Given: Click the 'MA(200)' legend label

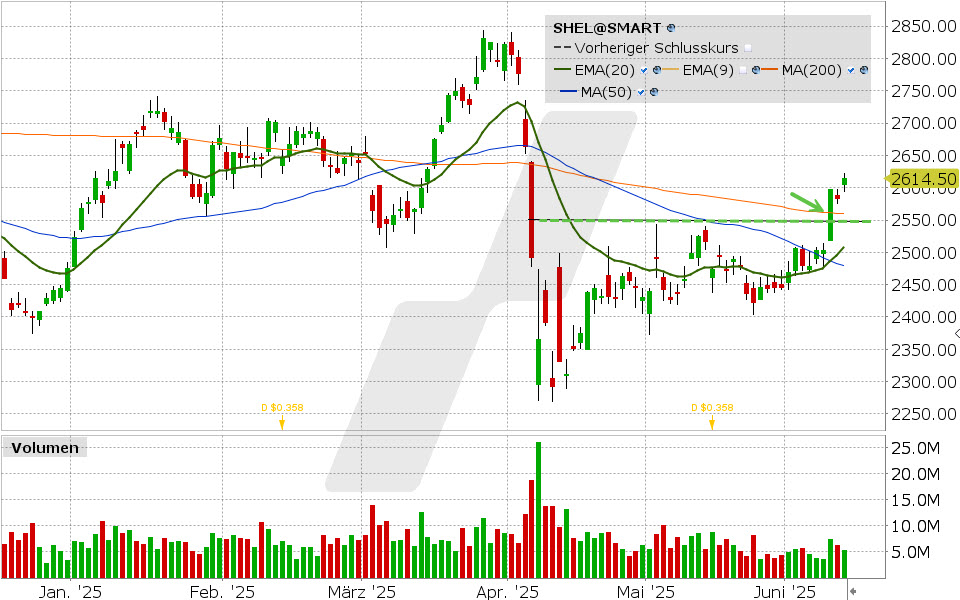Looking at the screenshot, I should [x=812, y=70].
